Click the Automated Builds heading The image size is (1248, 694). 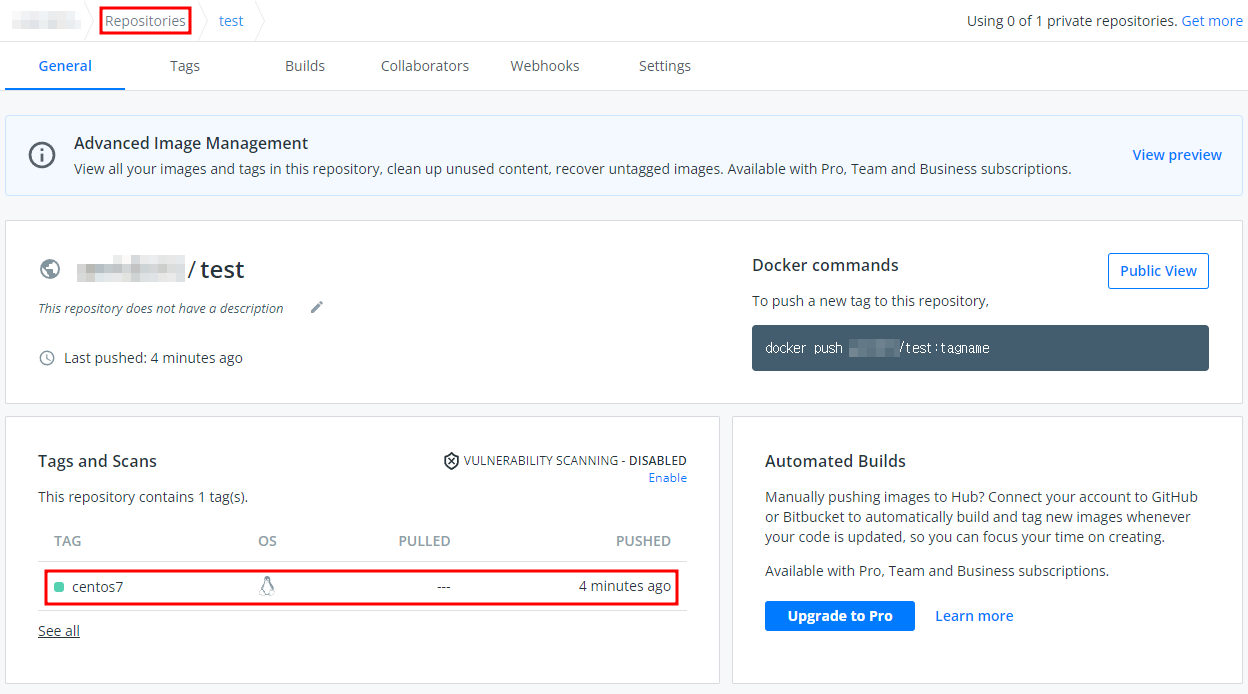coord(835,461)
